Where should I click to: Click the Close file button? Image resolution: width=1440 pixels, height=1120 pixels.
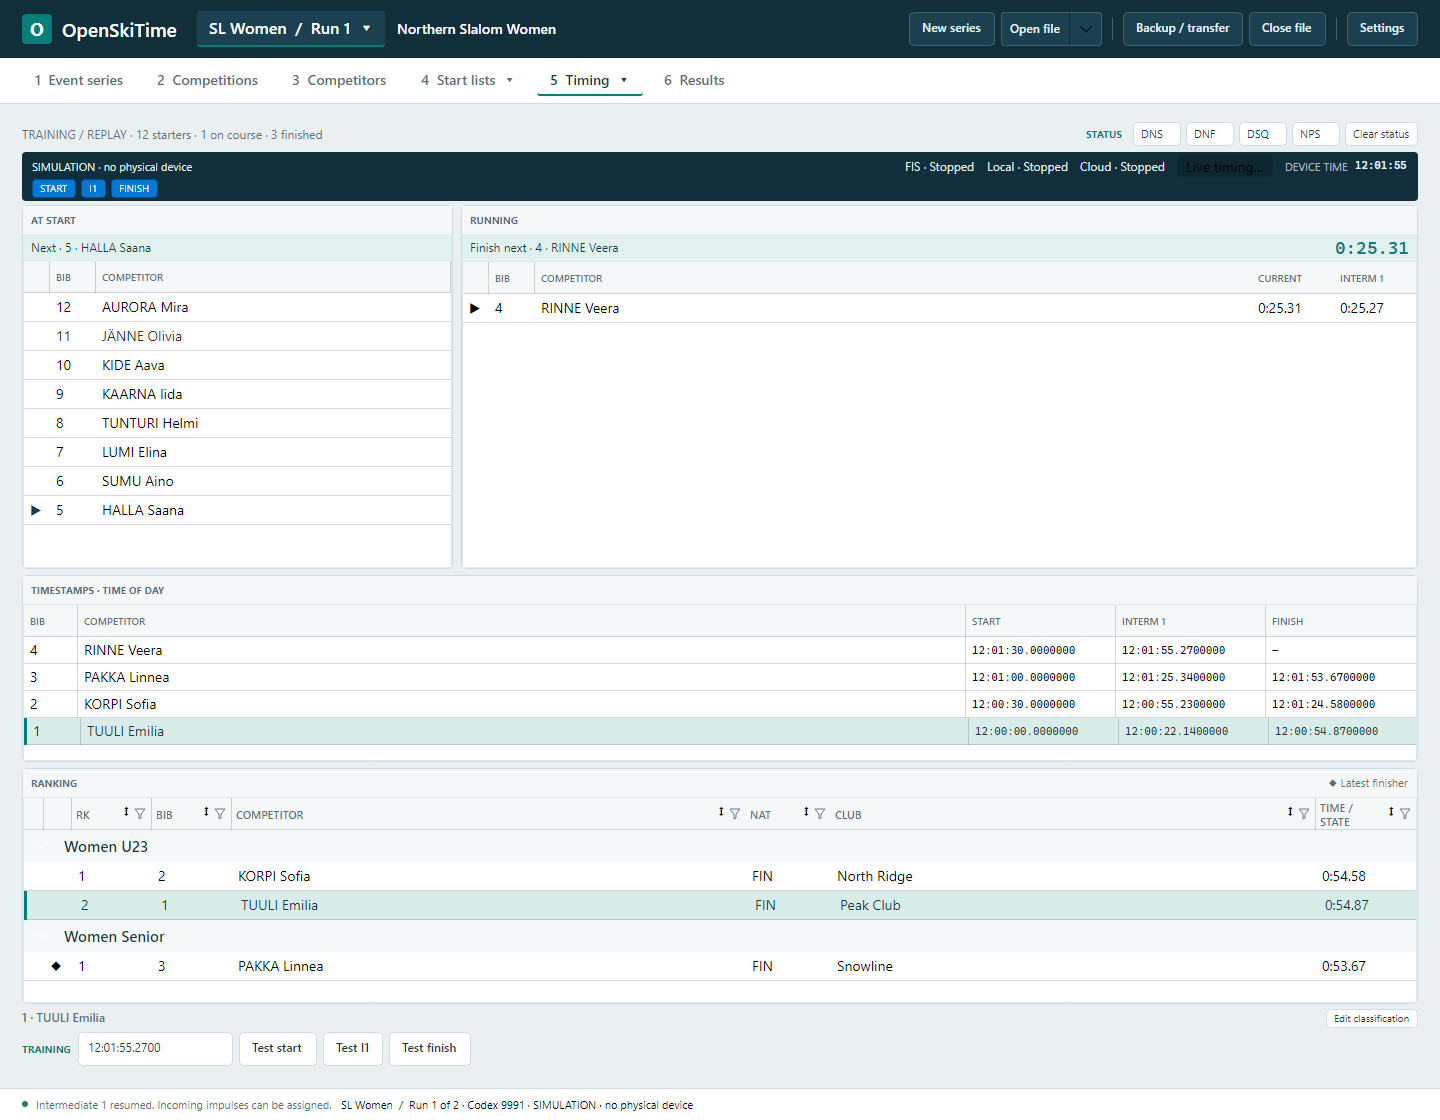pos(1287,29)
